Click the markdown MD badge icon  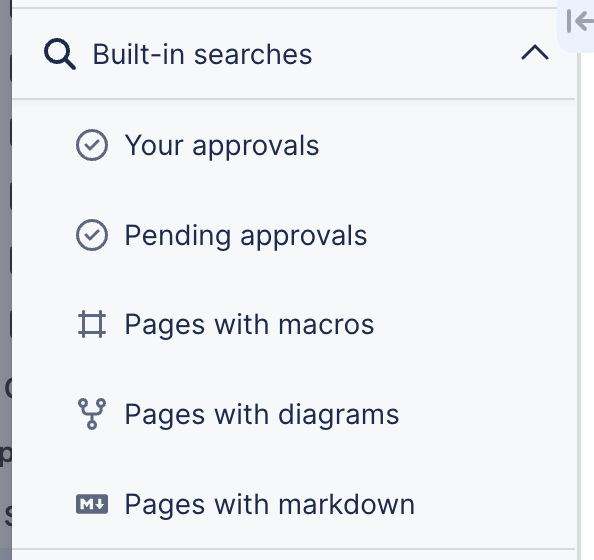[92, 504]
